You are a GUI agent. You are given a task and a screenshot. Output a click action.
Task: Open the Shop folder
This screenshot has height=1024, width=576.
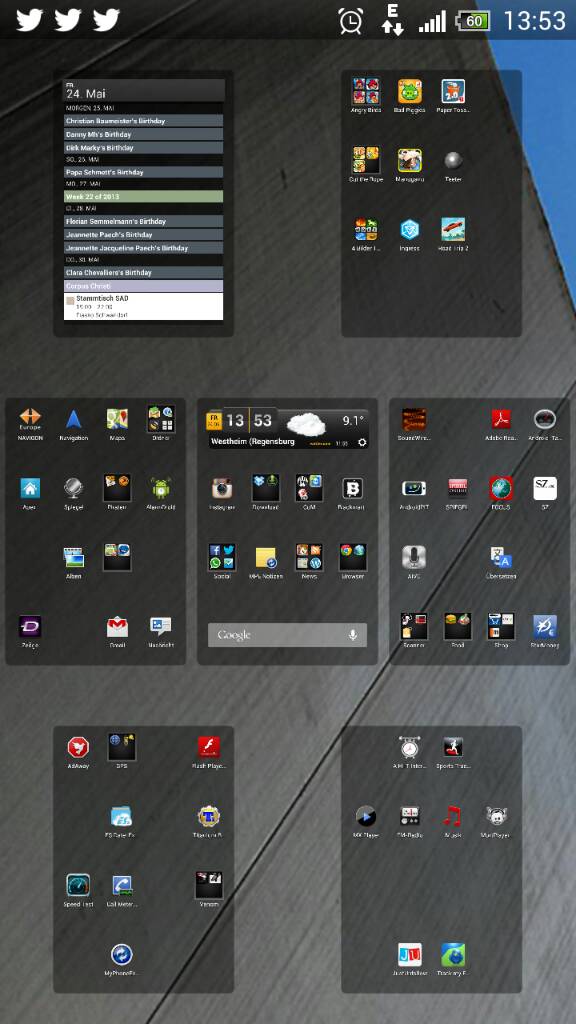point(501,626)
